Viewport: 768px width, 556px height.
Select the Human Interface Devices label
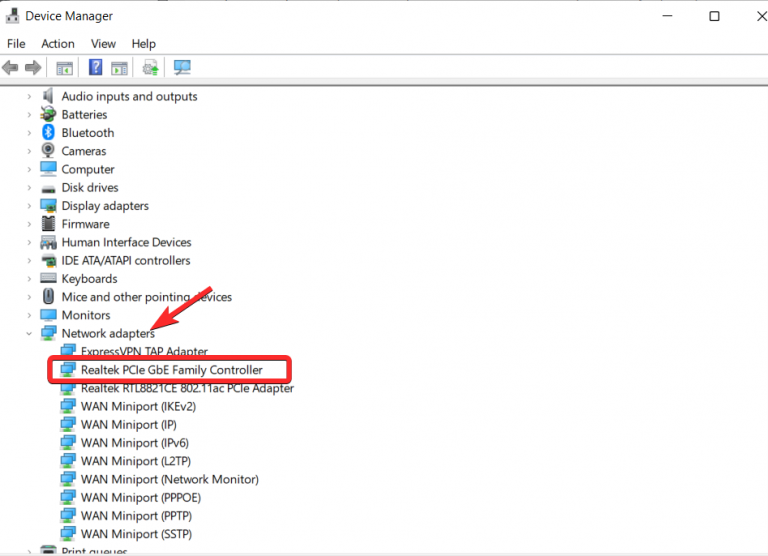pos(126,242)
